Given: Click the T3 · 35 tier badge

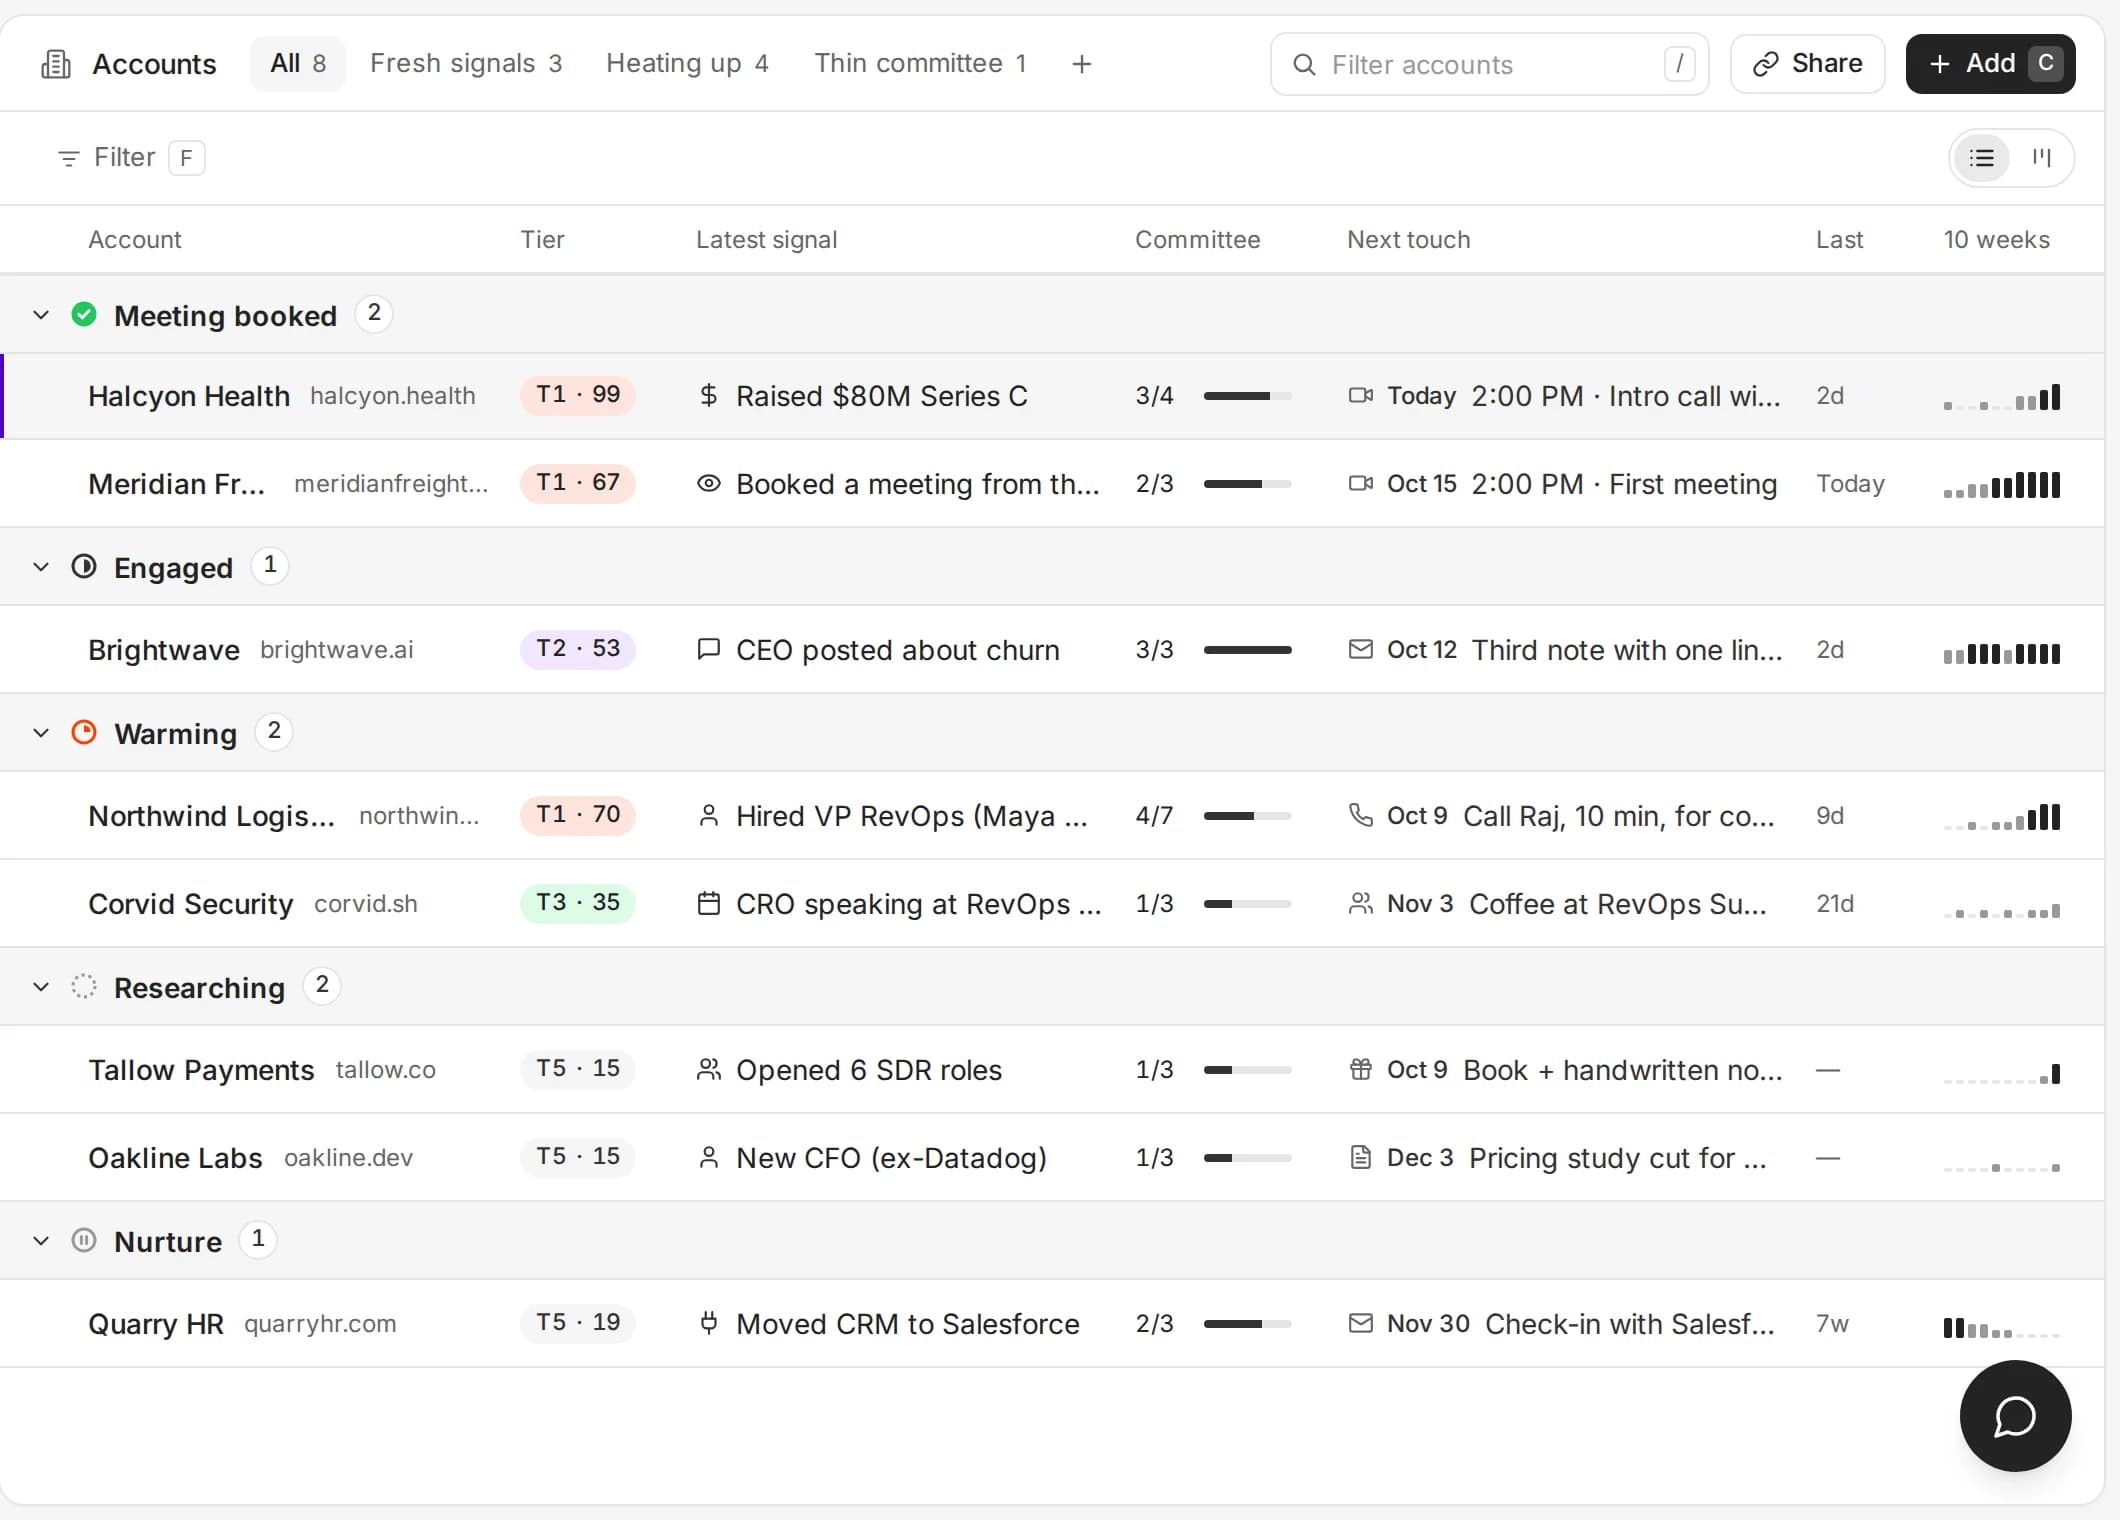Looking at the screenshot, I should (x=578, y=903).
